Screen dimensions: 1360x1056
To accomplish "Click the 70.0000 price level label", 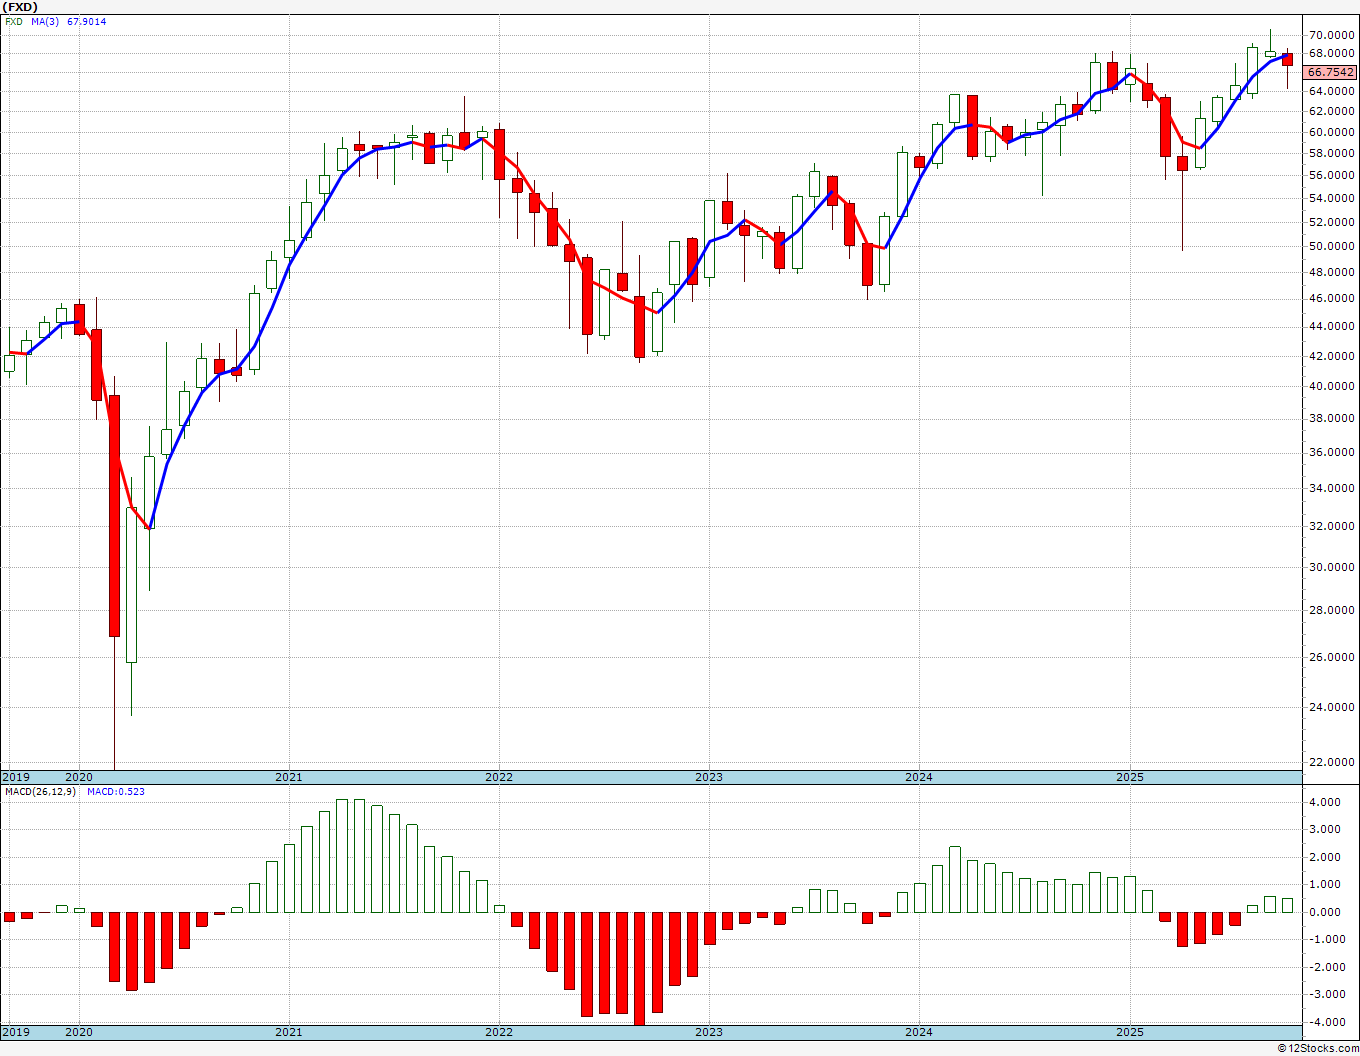I will coord(1332,35).
